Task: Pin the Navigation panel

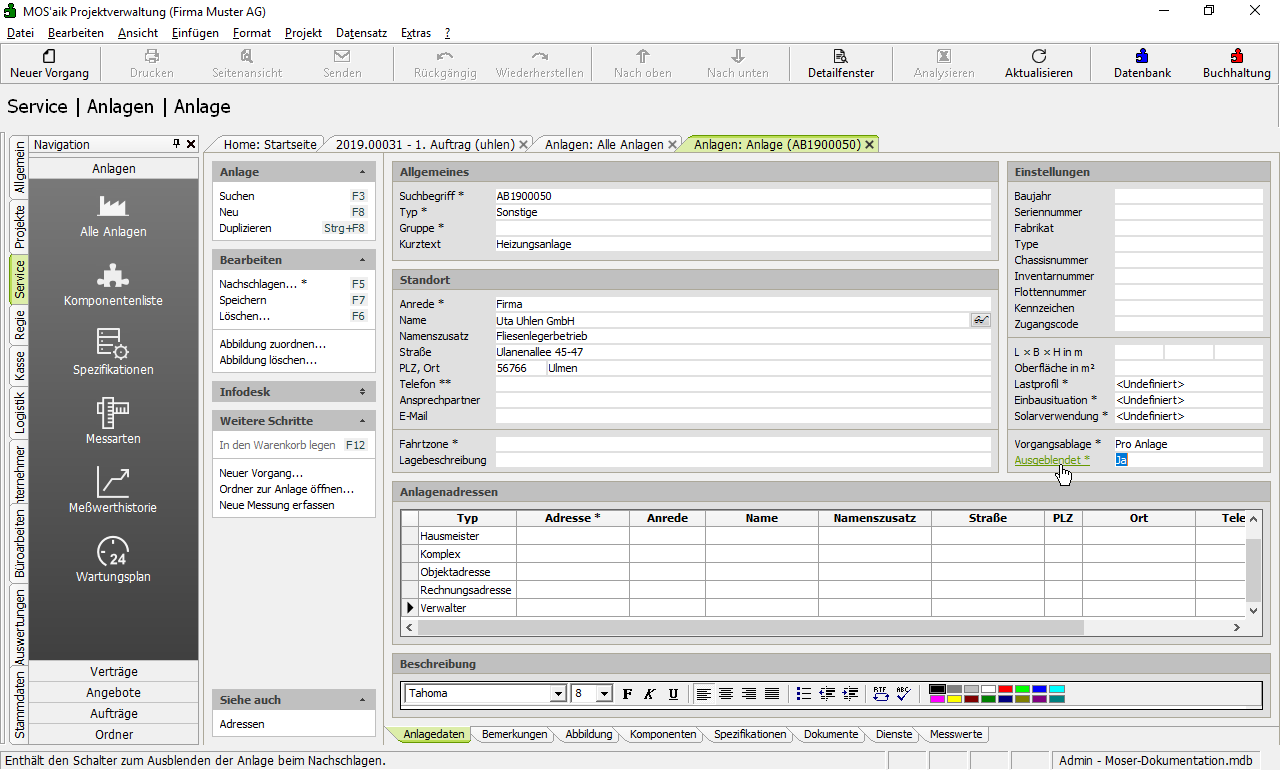Action: (177, 144)
